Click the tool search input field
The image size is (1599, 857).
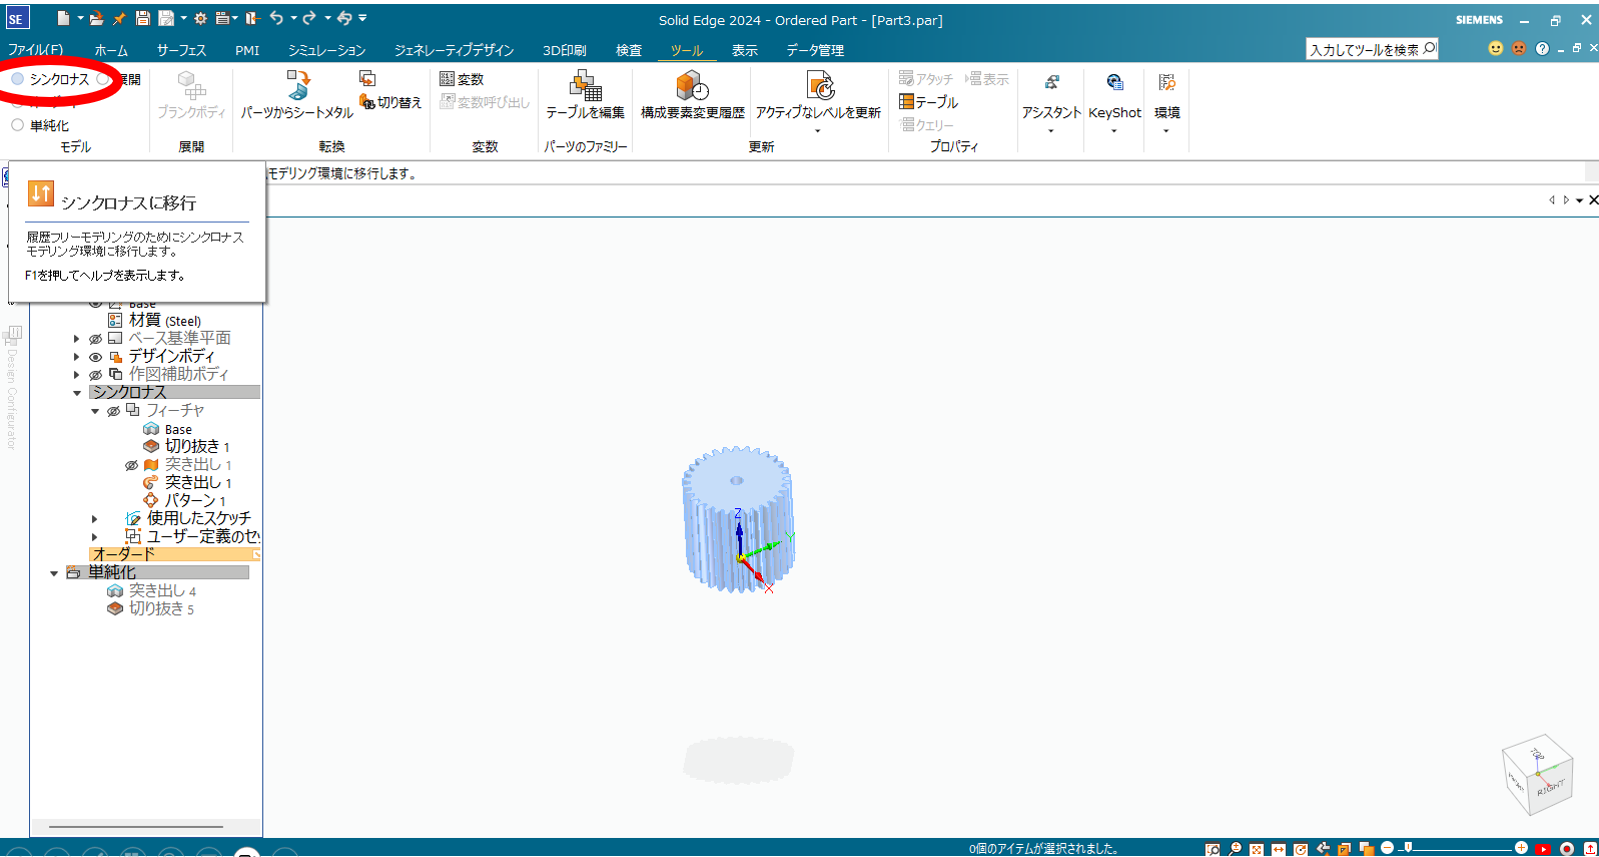coord(1364,49)
